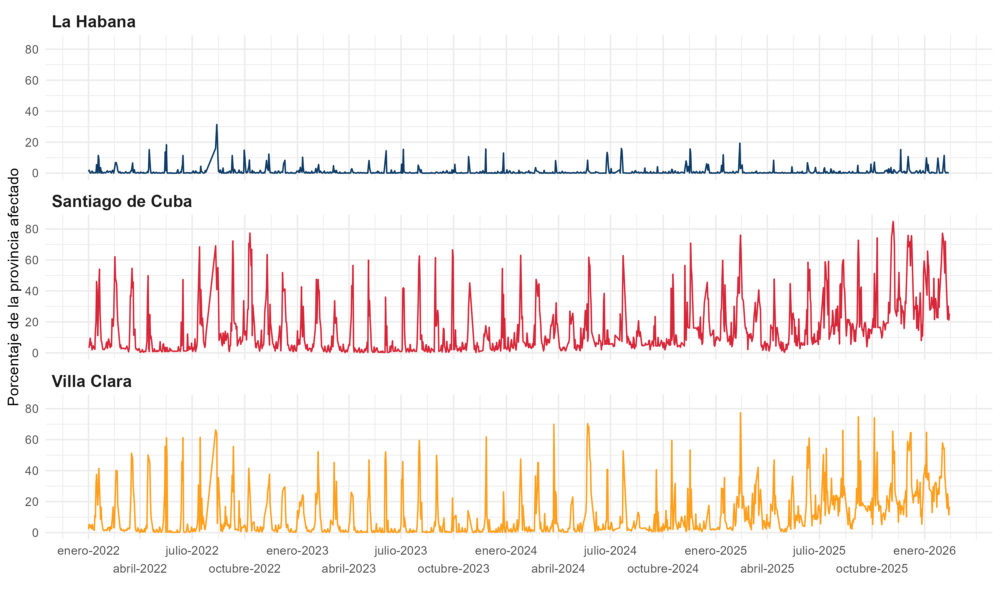Screen dimensions: 1000x600
Task: Click the julio-2025 x-axis label
Action: tap(819, 550)
